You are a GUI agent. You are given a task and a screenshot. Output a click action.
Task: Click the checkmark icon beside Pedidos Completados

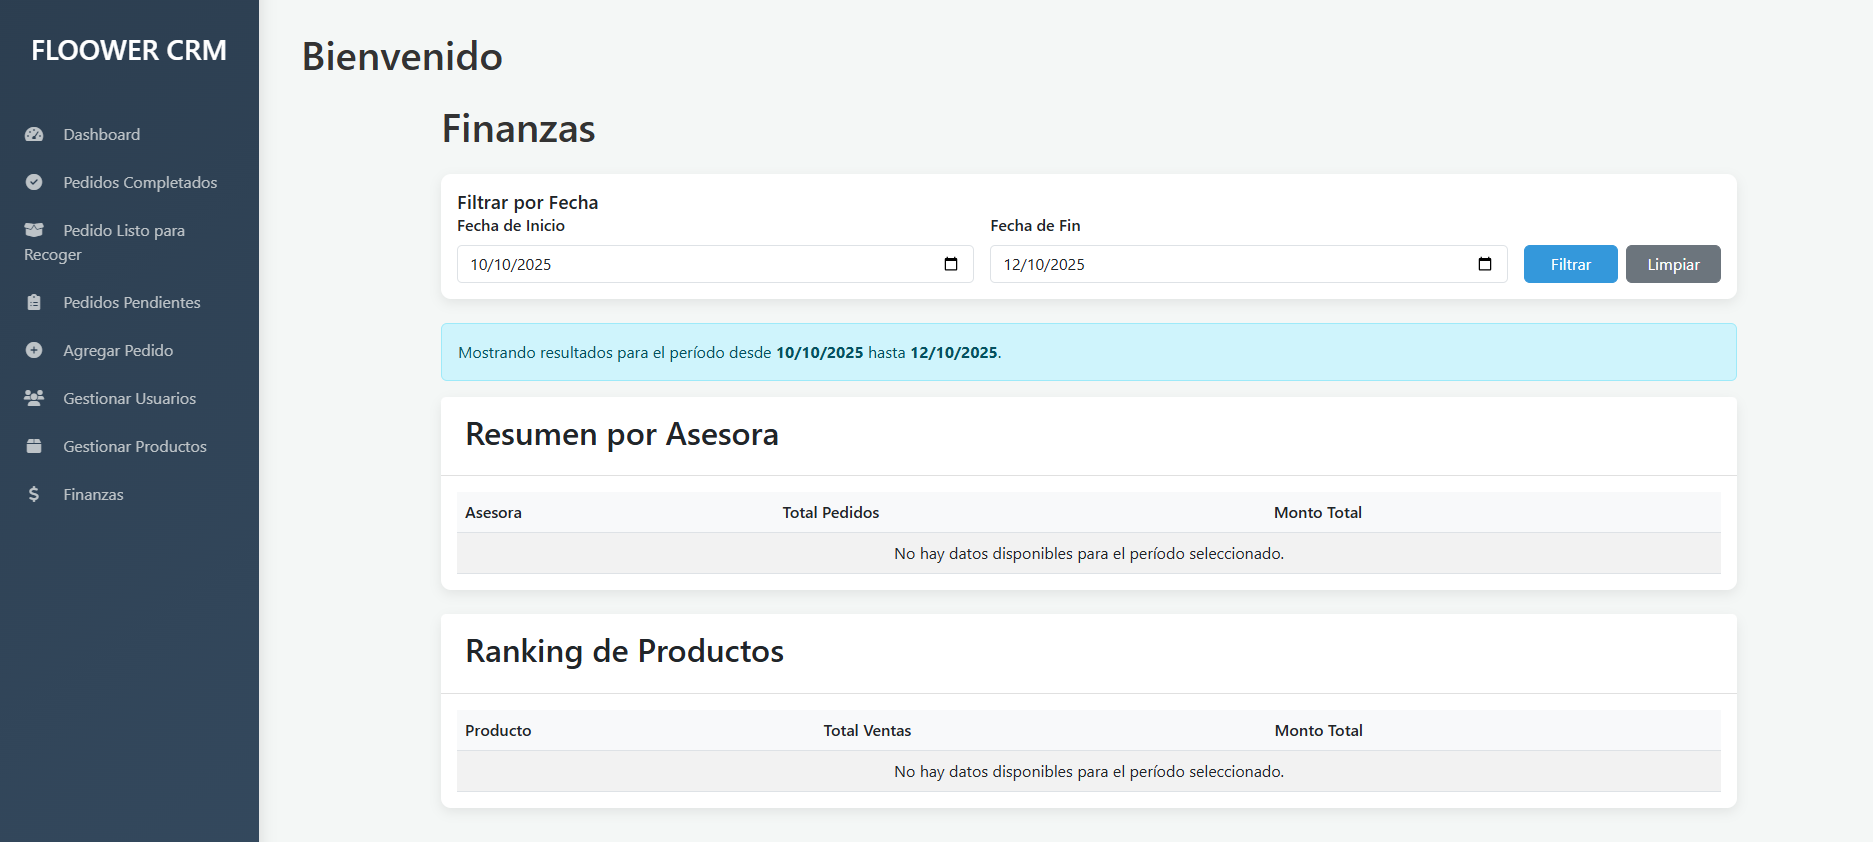pyautogui.click(x=34, y=182)
